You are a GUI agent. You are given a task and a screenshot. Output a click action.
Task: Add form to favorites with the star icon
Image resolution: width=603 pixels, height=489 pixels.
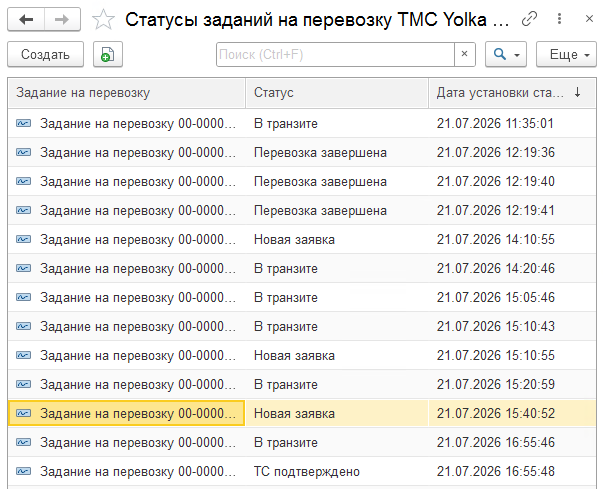[103, 20]
